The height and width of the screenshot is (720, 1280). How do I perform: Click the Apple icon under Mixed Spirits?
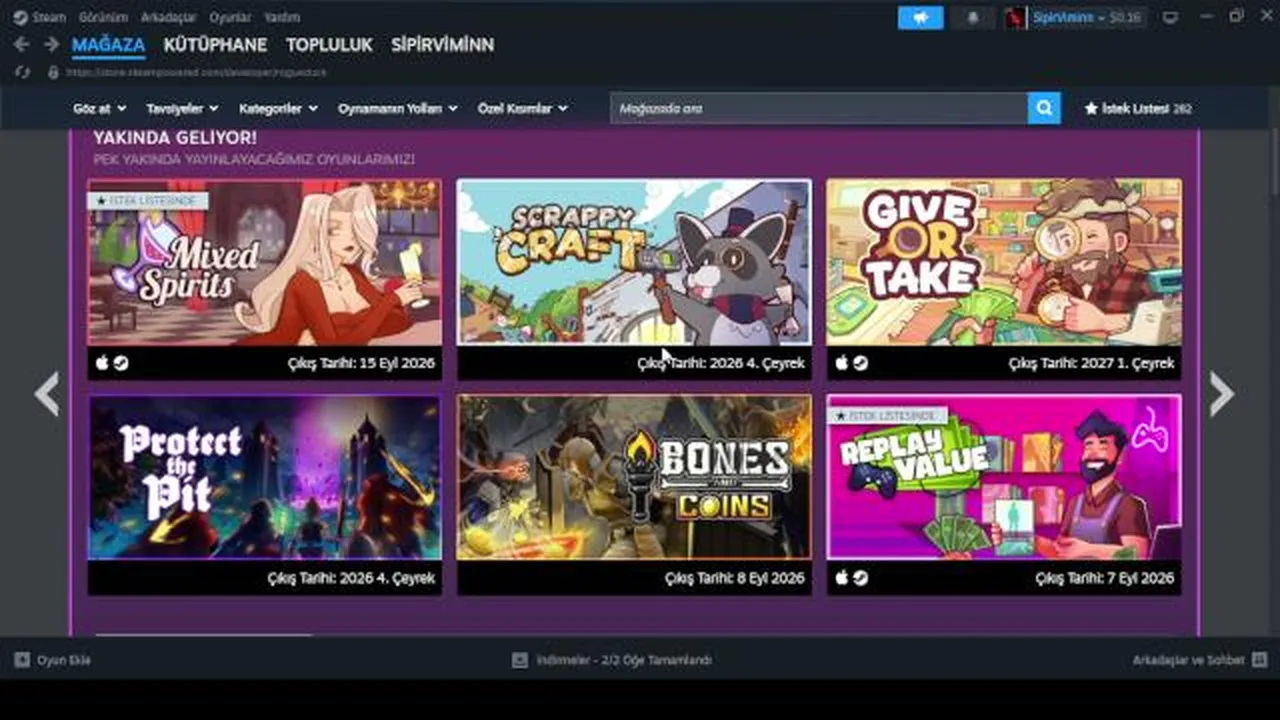pyautogui.click(x=102, y=363)
